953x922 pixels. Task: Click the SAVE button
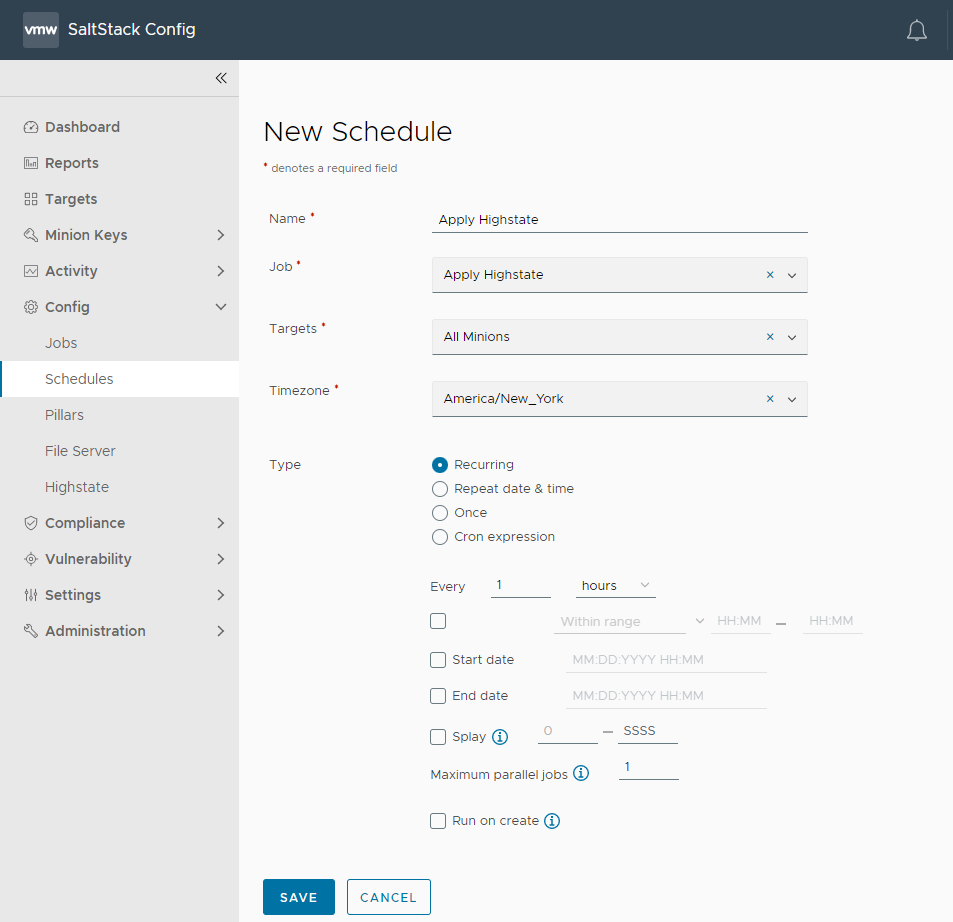click(x=298, y=897)
